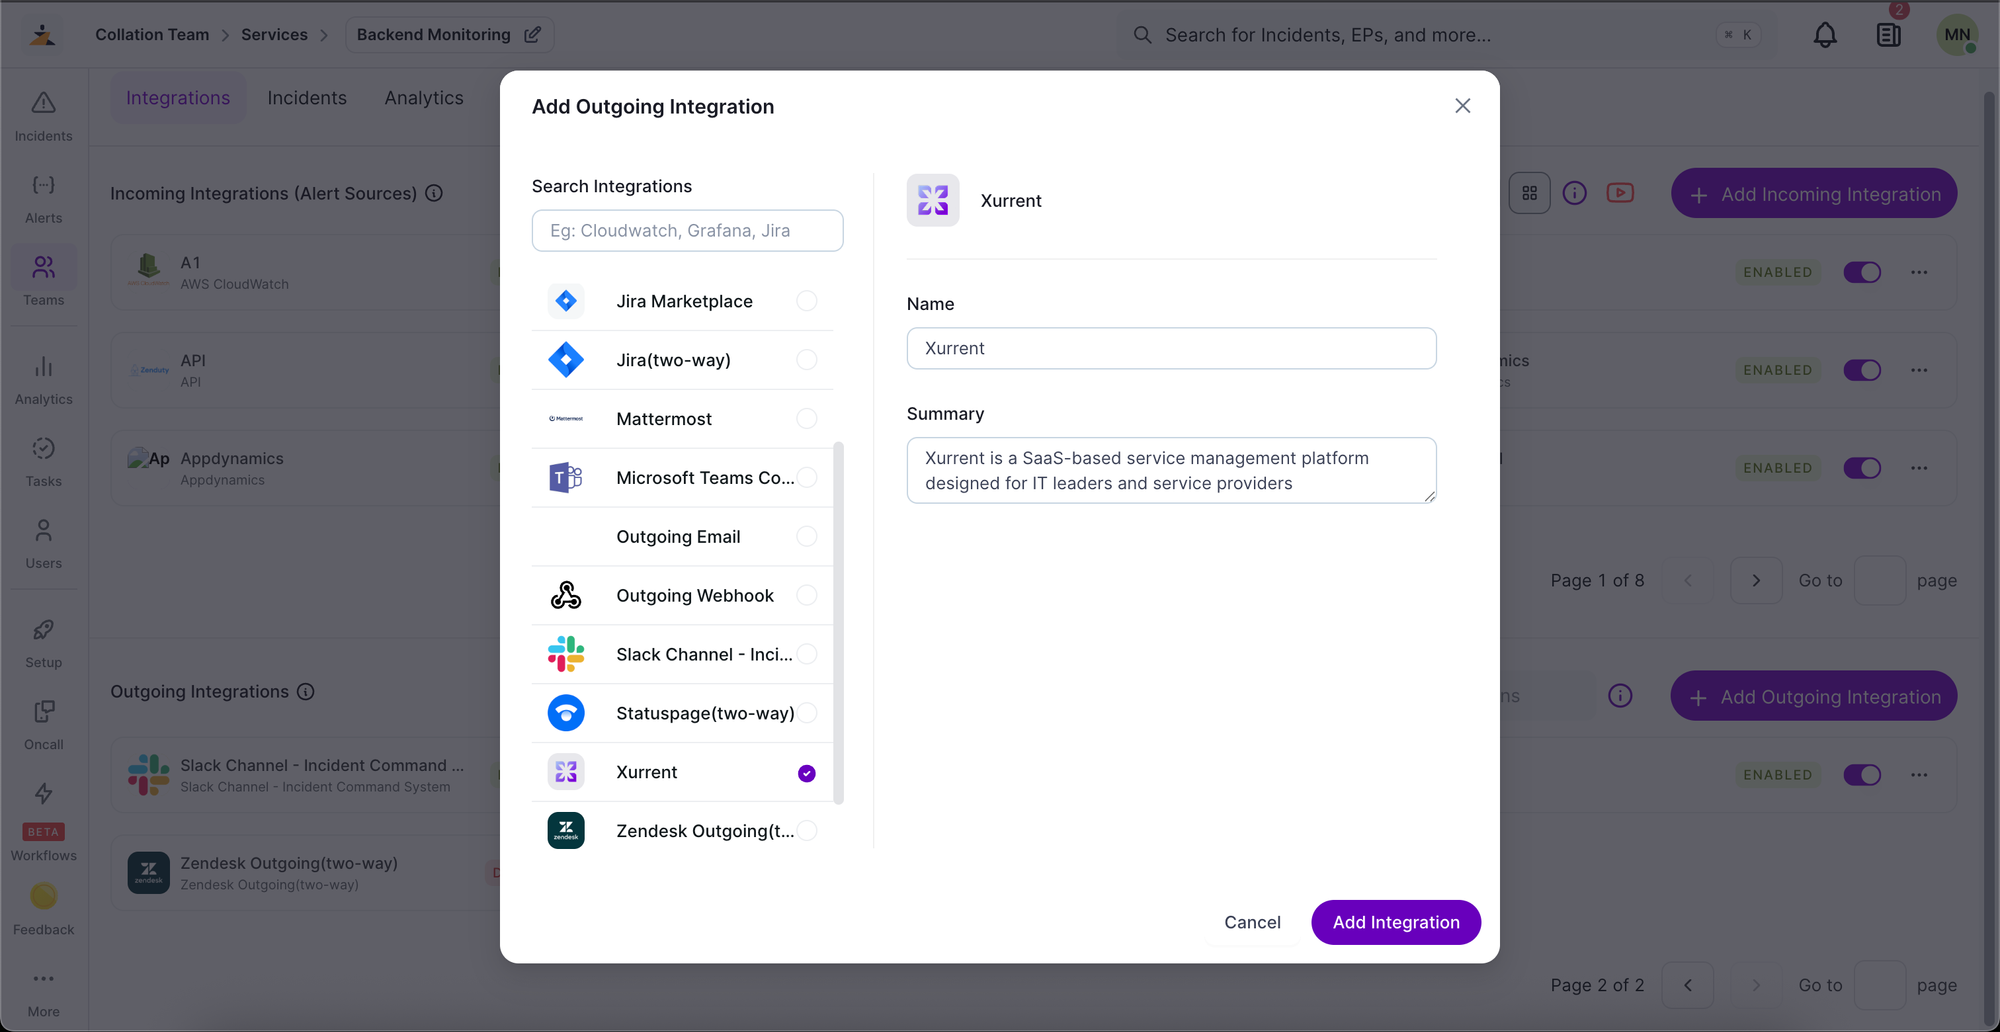Screen dimensions: 2000x1032
Task: Click the Xurrent logo in detail panel
Action: [x=933, y=200]
